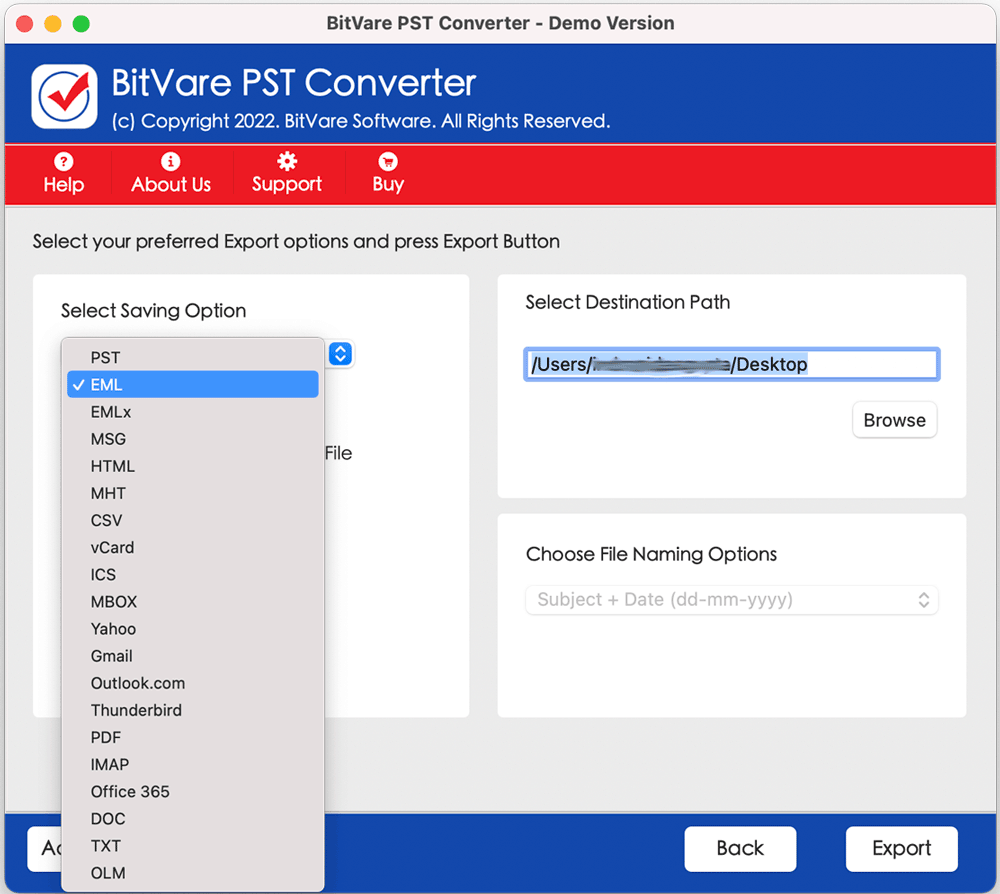This screenshot has width=1000, height=894.
Task: Click the Buy cart icon
Action: tap(388, 162)
